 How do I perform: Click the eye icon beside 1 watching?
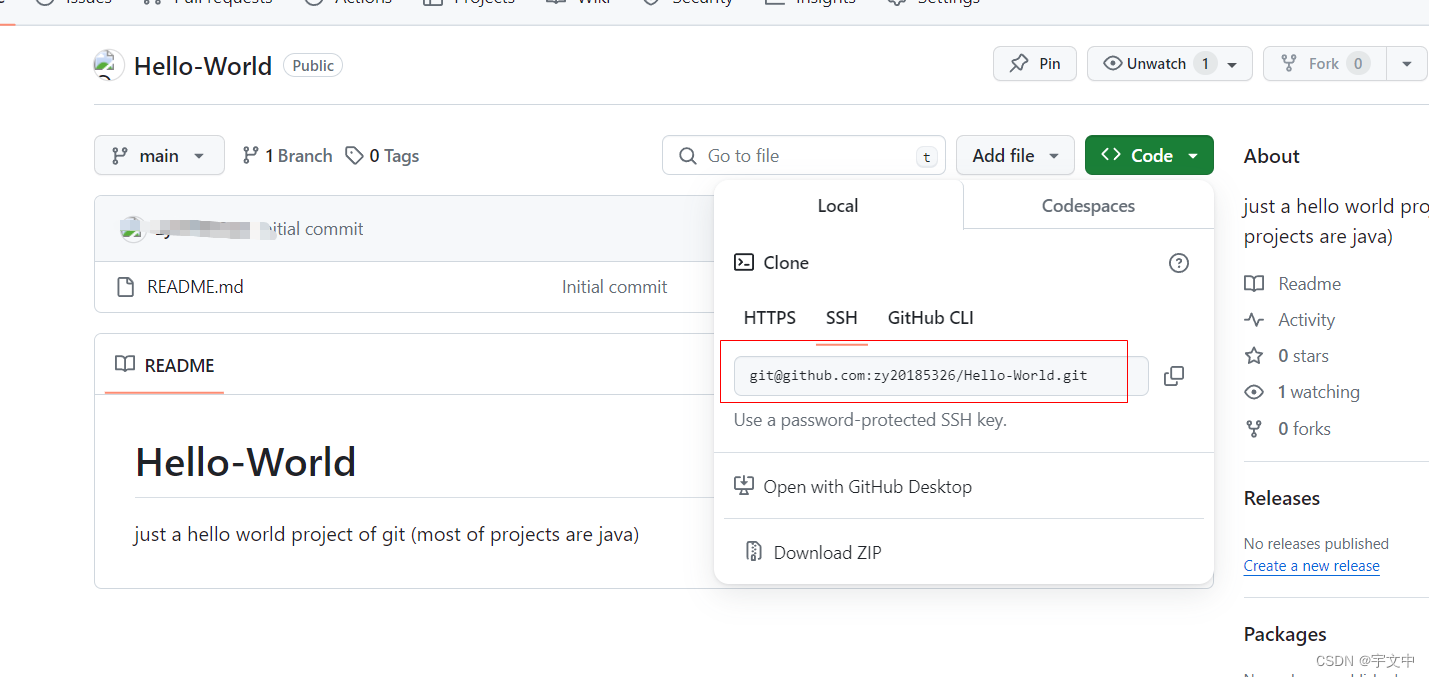(1254, 392)
